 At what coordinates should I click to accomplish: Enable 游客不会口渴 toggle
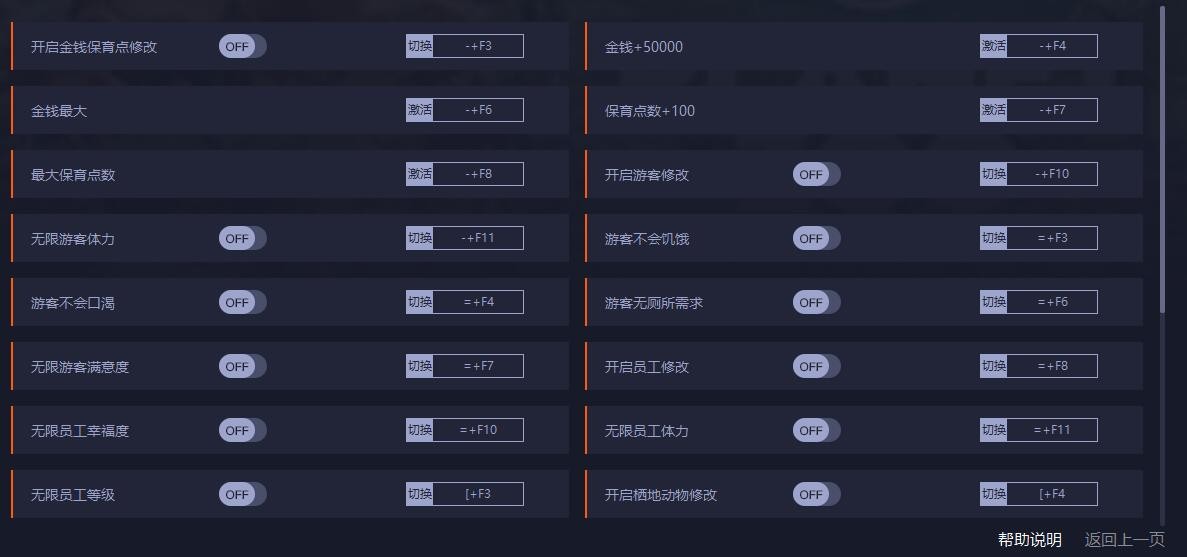242,302
